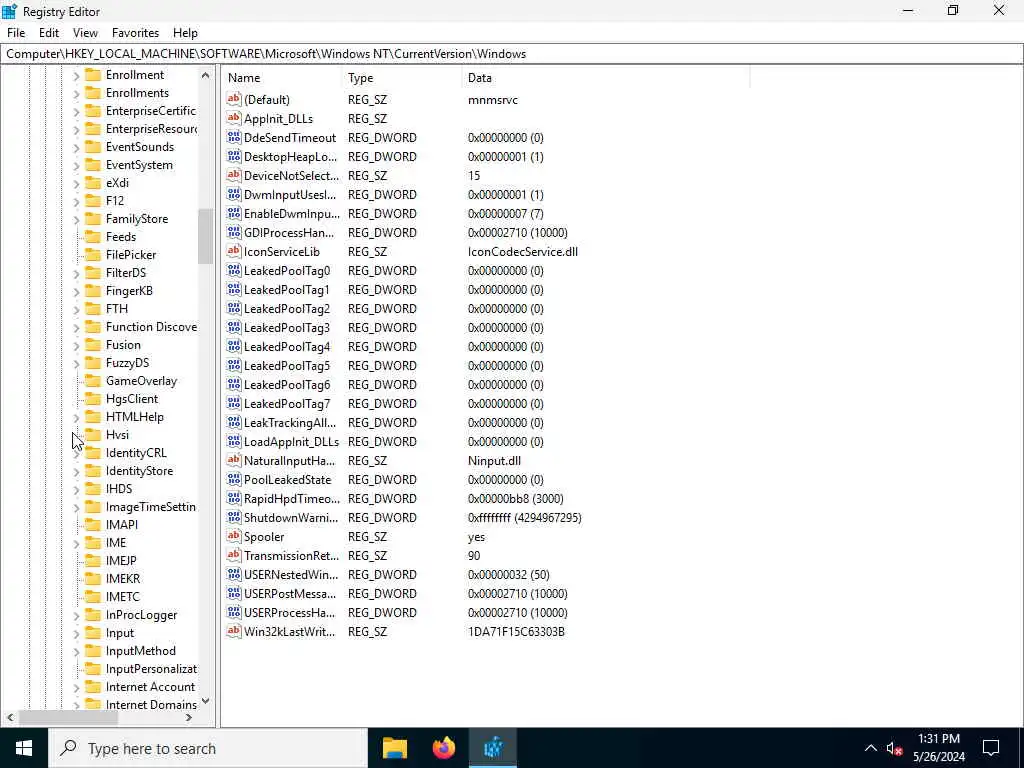
Task: Select the GDIProcessHan... value name
Action: click(x=289, y=232)
